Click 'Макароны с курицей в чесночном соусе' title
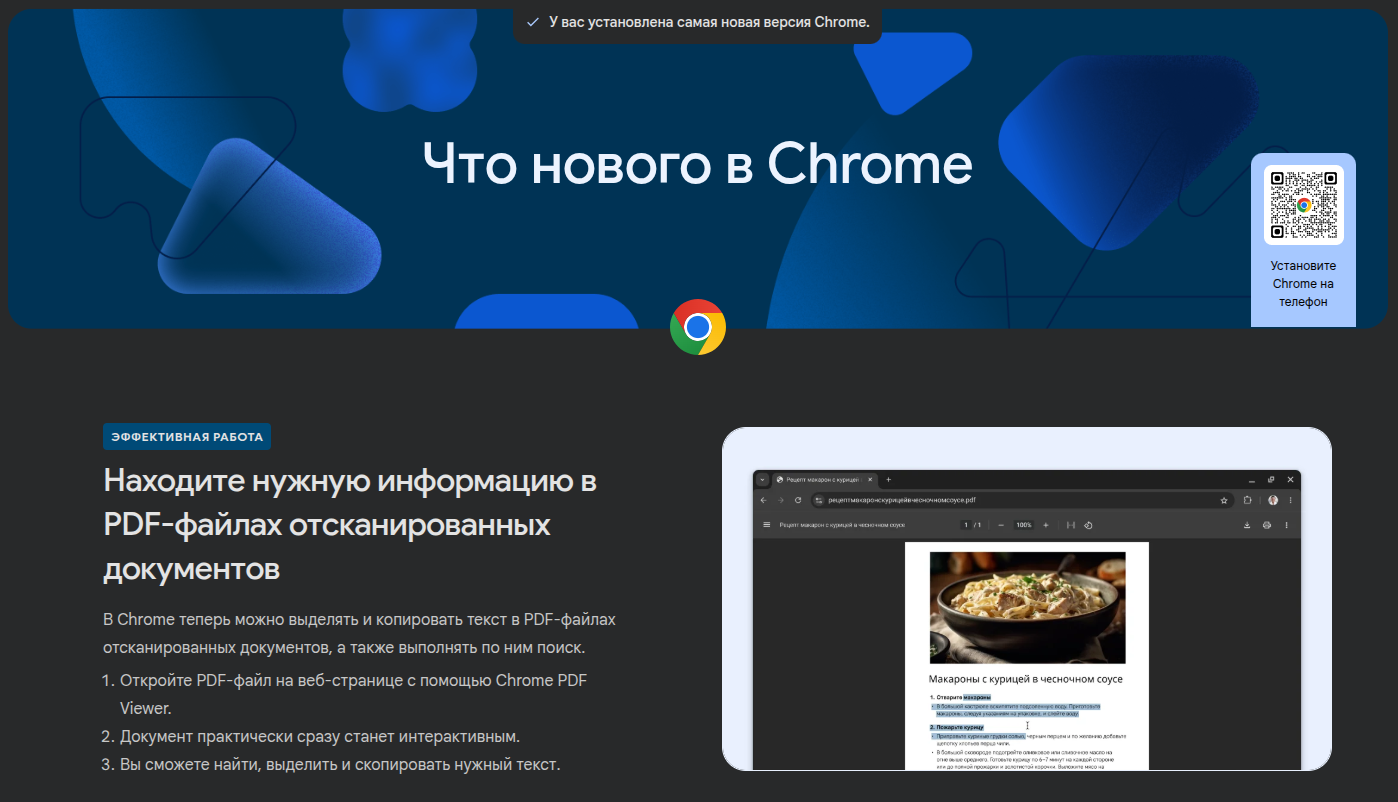 point(1026,679)
